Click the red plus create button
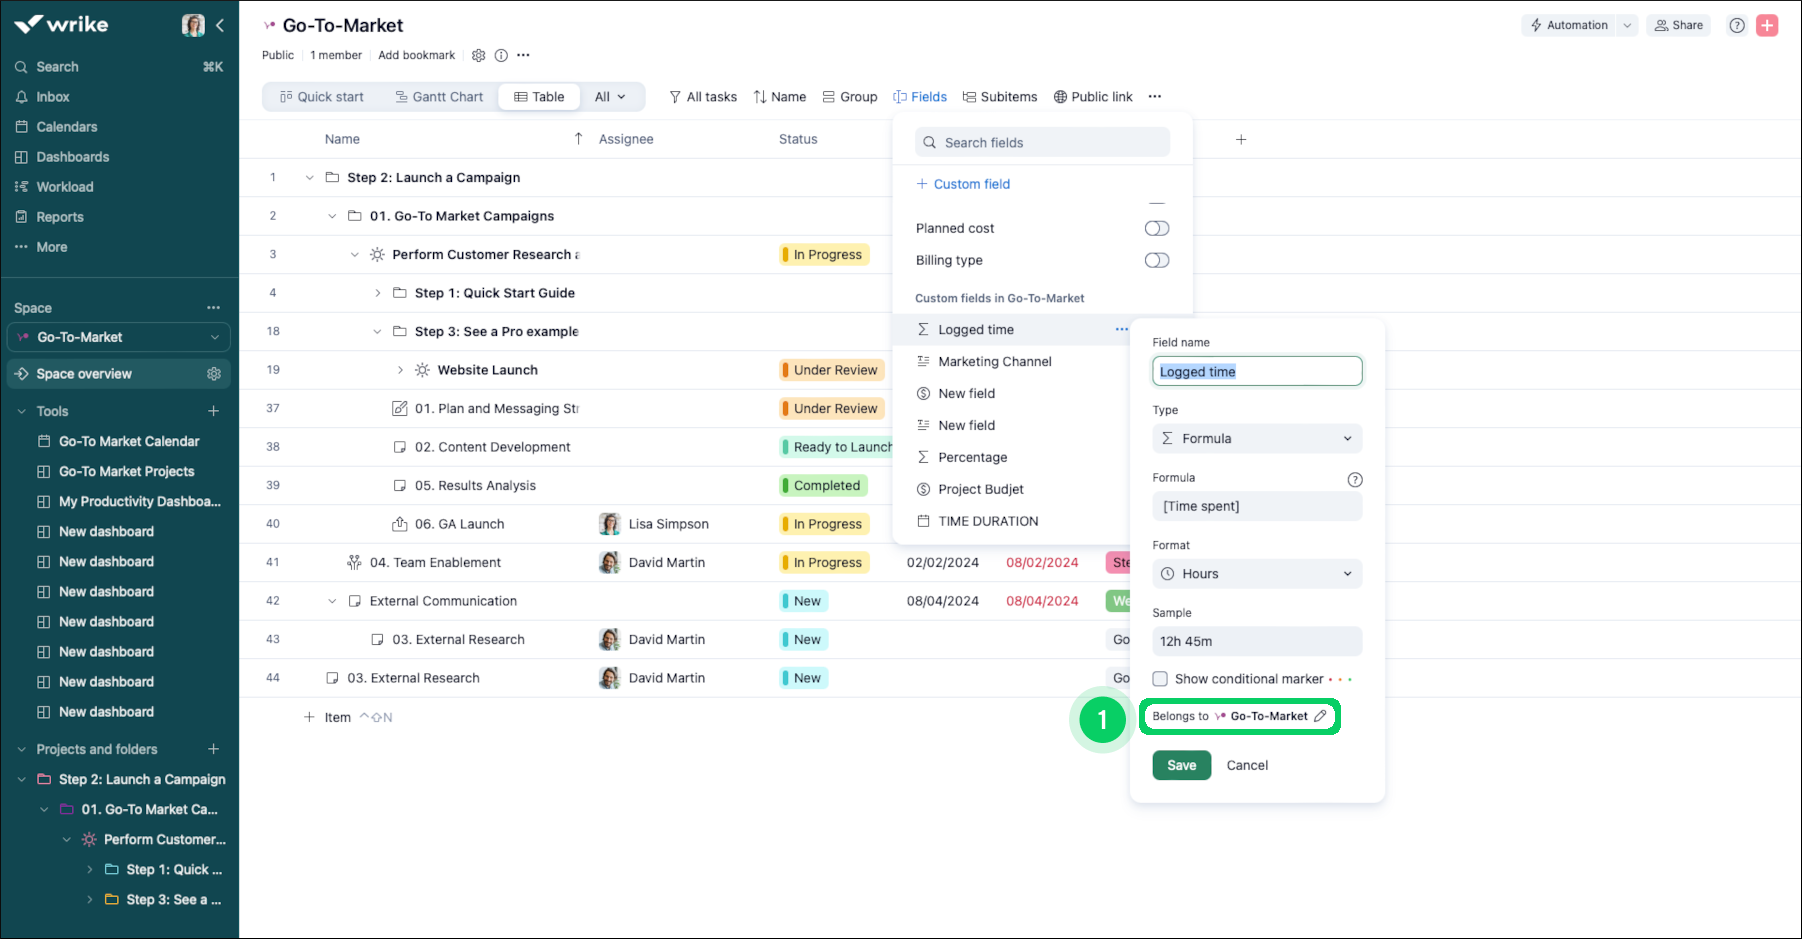 click(x=1767, y=26)
